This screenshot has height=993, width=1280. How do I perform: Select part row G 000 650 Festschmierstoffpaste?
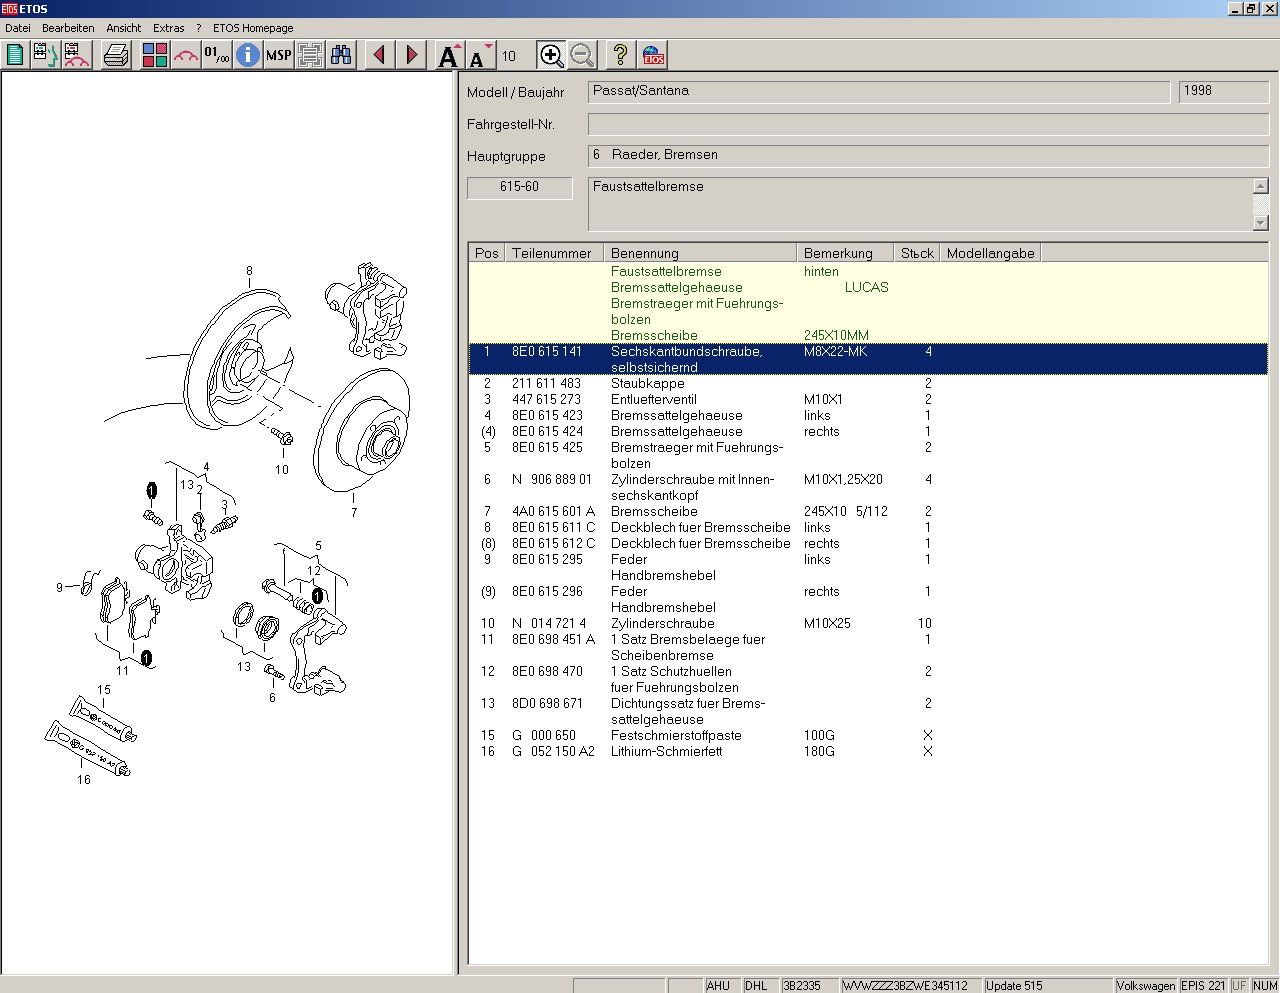click(x=868, y=735)
